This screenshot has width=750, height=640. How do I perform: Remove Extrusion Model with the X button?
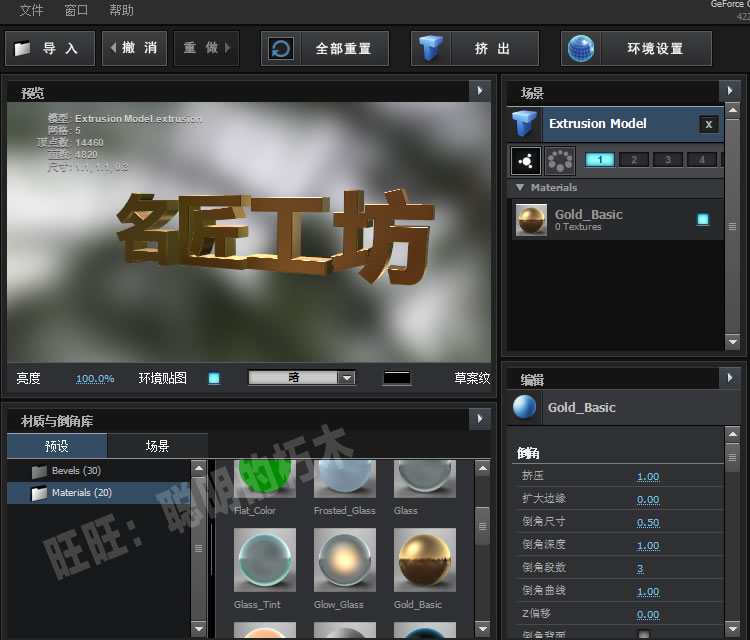click(x=708, y=125)
